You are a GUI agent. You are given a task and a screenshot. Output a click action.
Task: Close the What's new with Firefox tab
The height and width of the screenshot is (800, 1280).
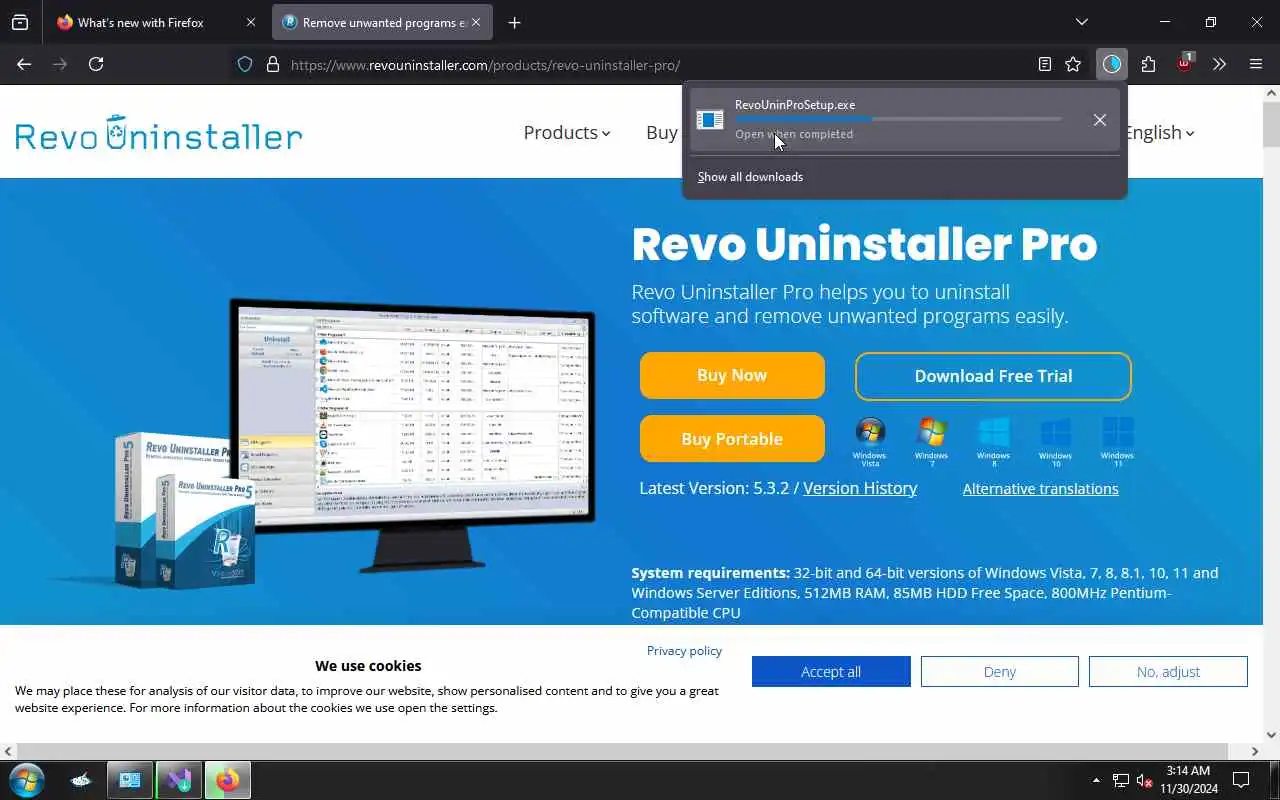click(251, 22)
